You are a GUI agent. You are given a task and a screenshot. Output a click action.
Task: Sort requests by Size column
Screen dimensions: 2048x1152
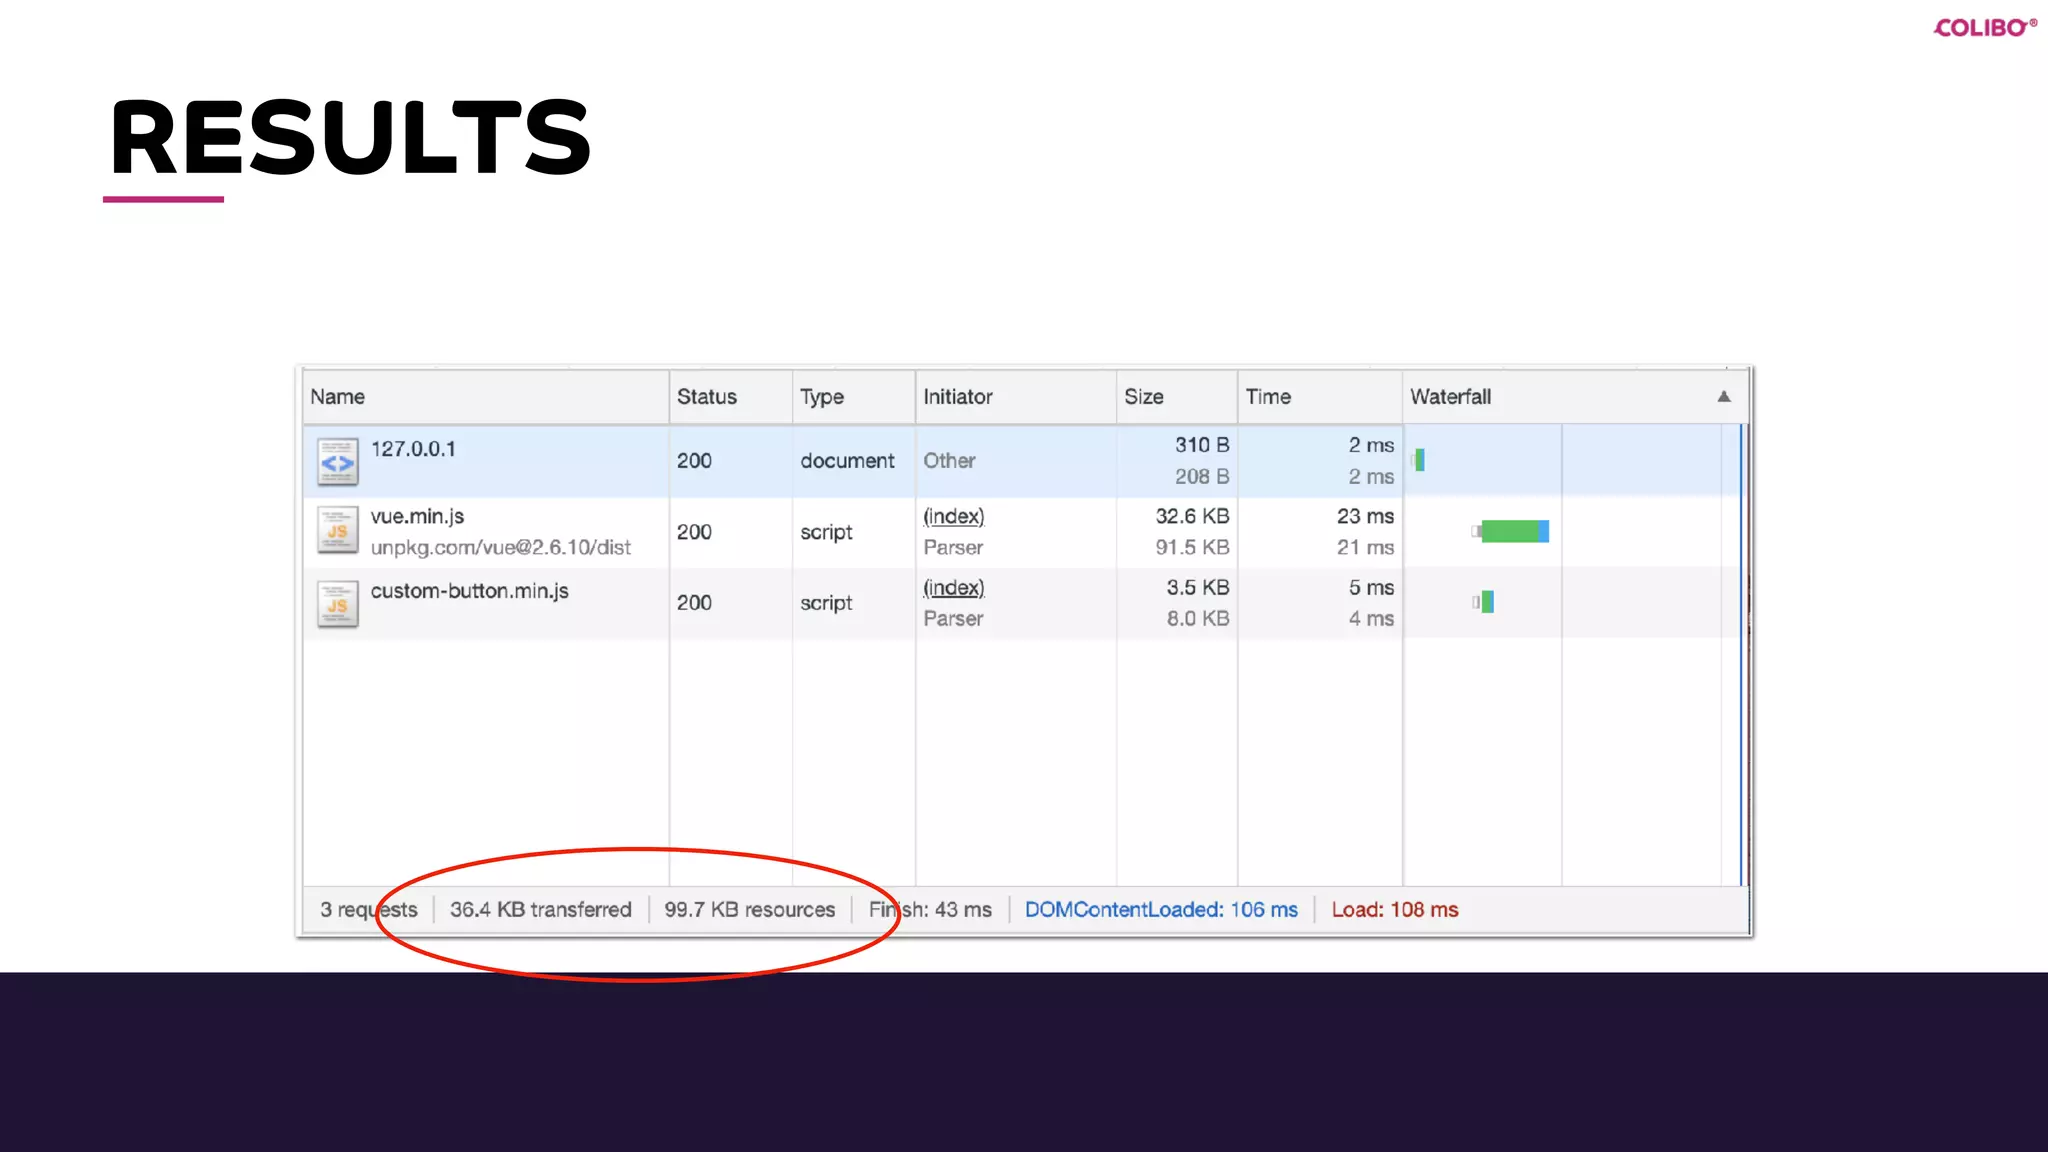coord(1143,397)
